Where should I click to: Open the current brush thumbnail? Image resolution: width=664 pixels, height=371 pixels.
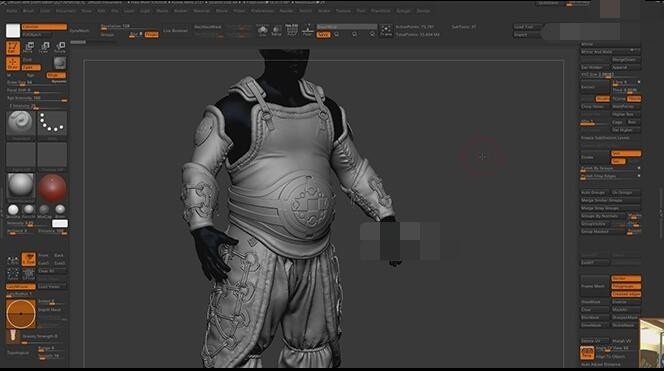(21, 123)
